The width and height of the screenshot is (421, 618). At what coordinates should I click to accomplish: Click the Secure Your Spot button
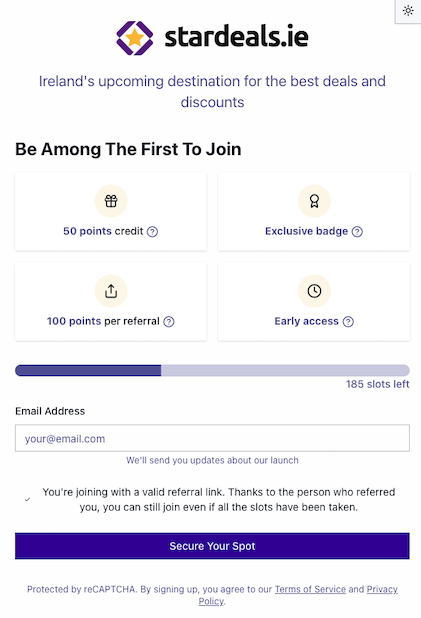(x=212, y=546)
